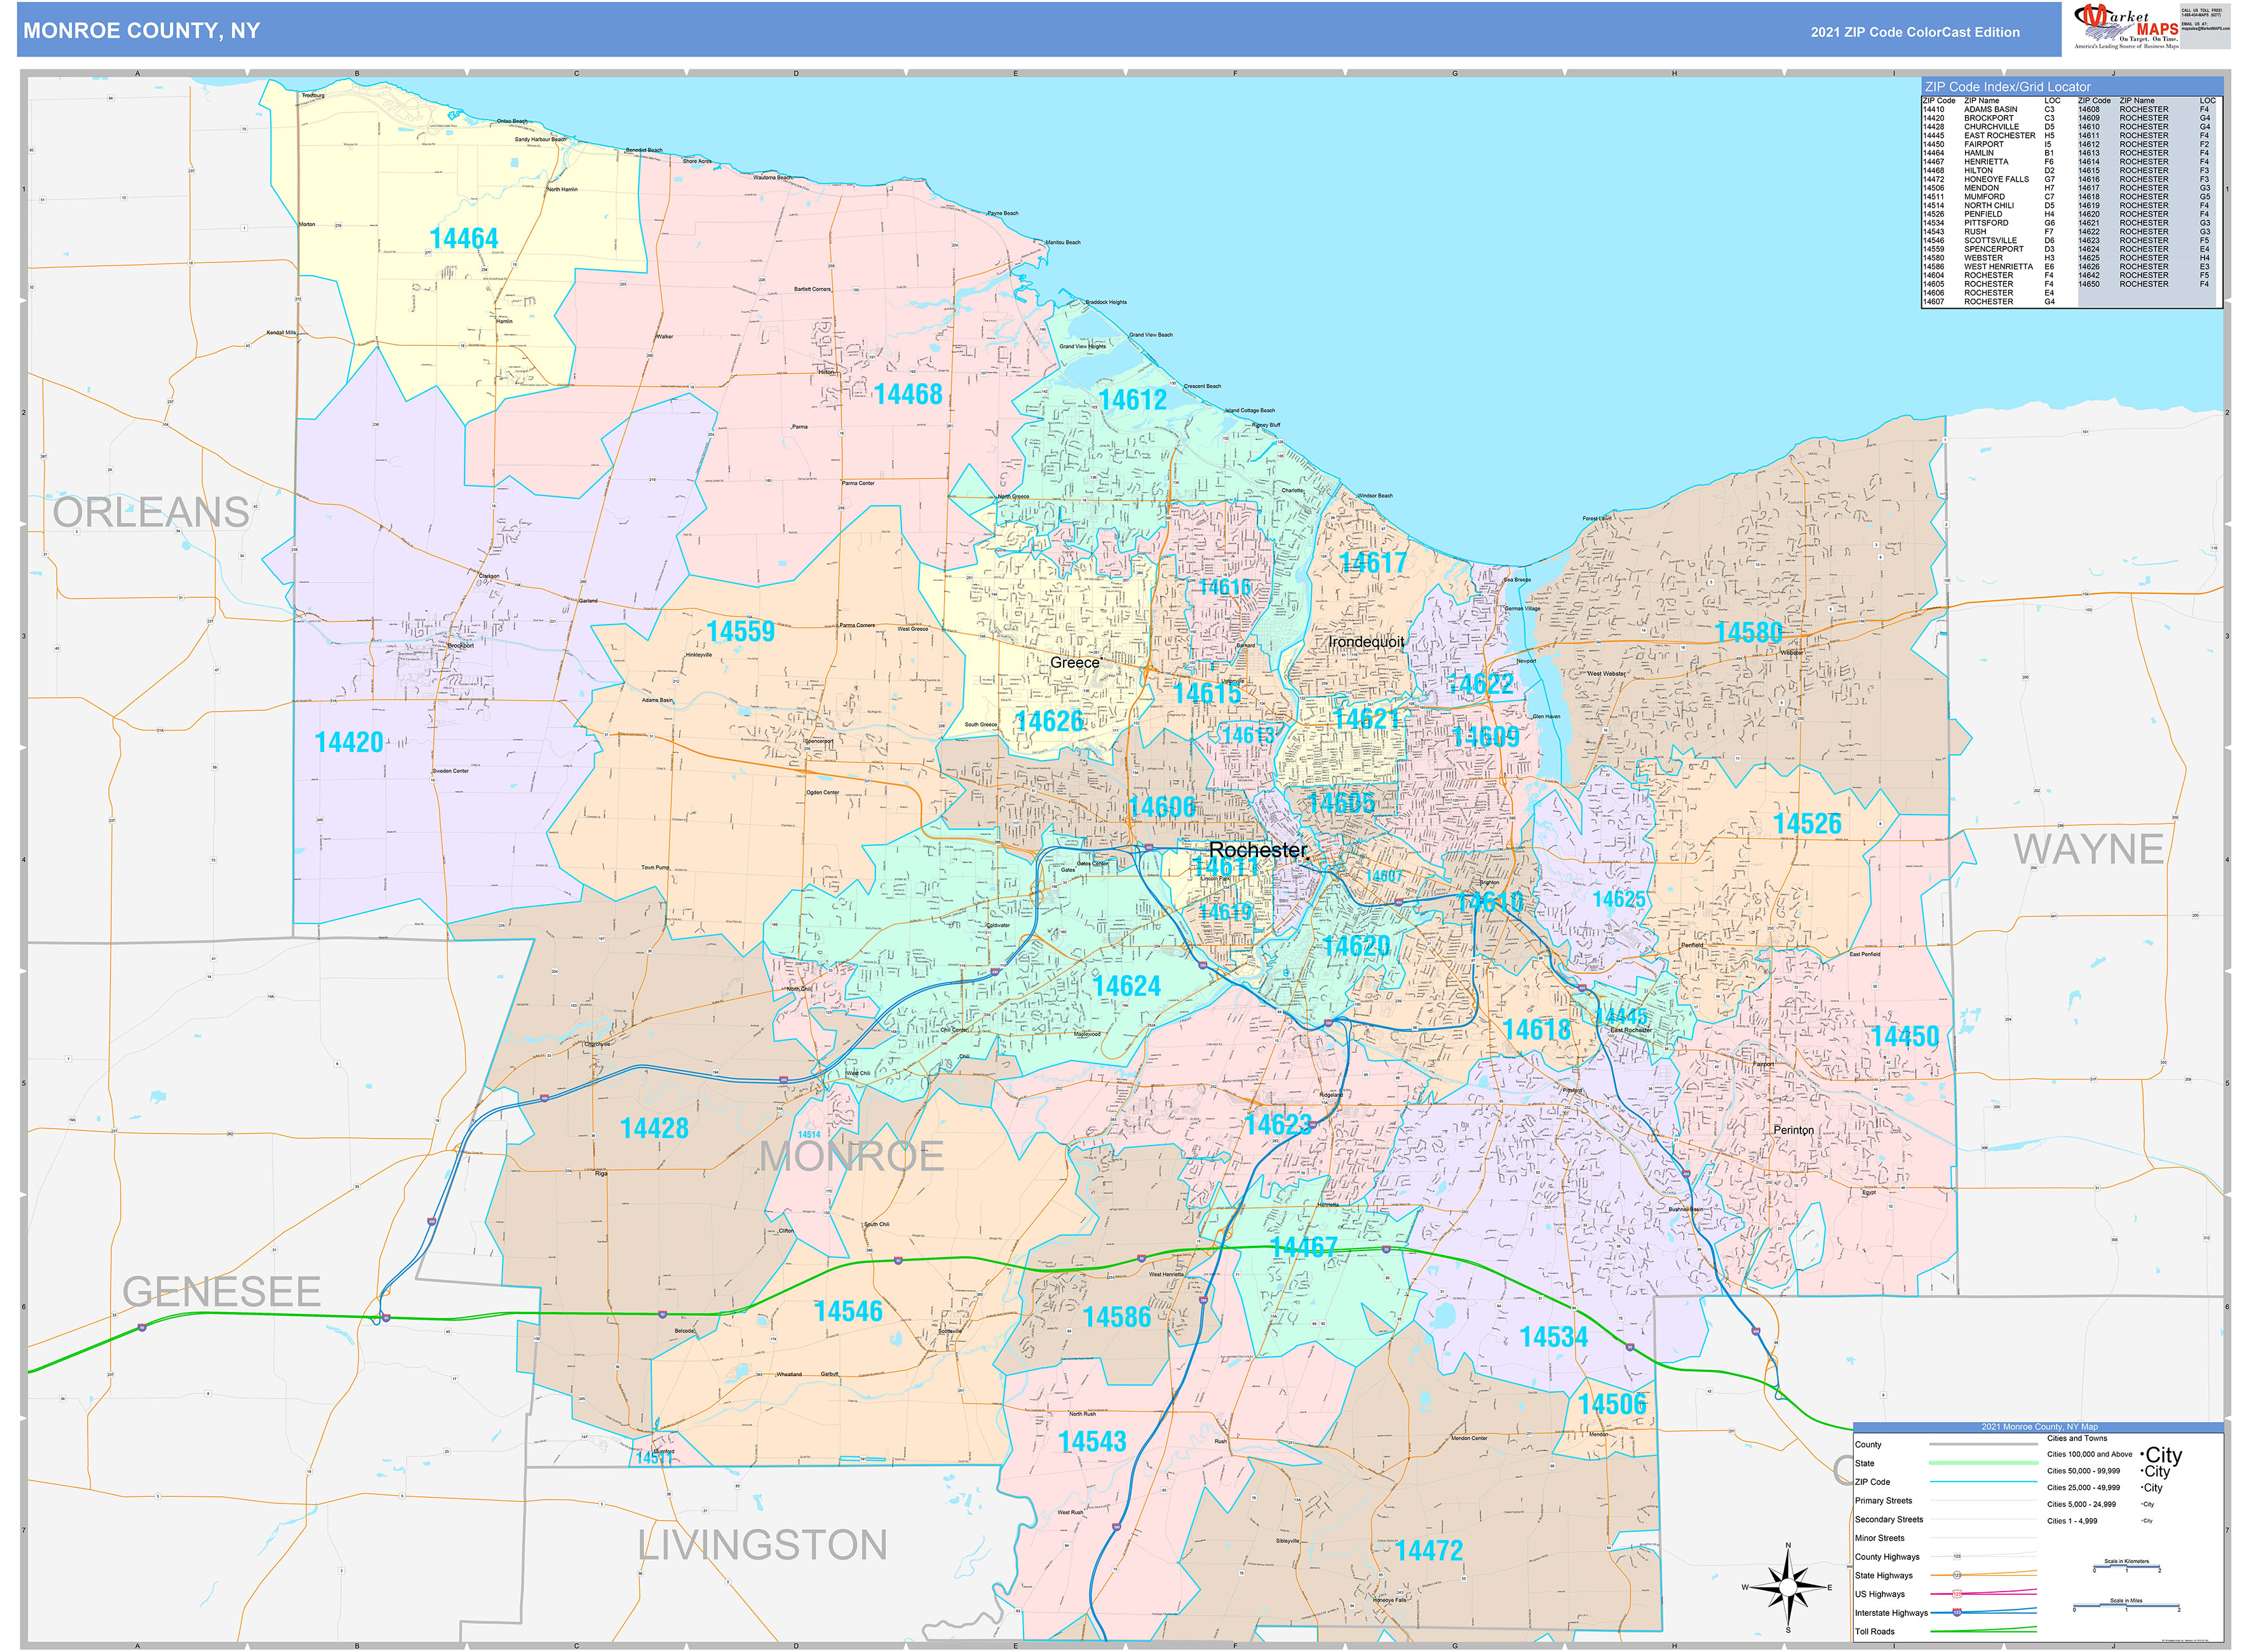The width and height of the screenshot is (2242, 1652).
Task: Click the GENESEE county name
Action: (x=221, y=1292)
